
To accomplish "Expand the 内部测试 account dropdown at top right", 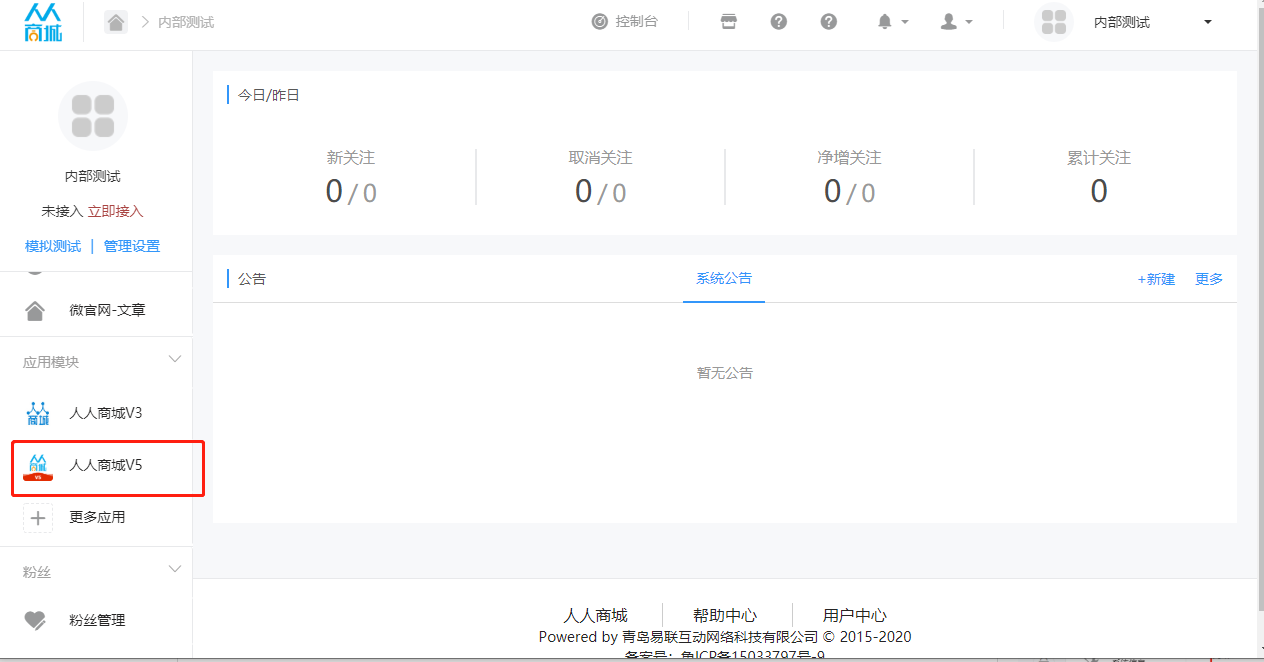I will click(1207, 22).
